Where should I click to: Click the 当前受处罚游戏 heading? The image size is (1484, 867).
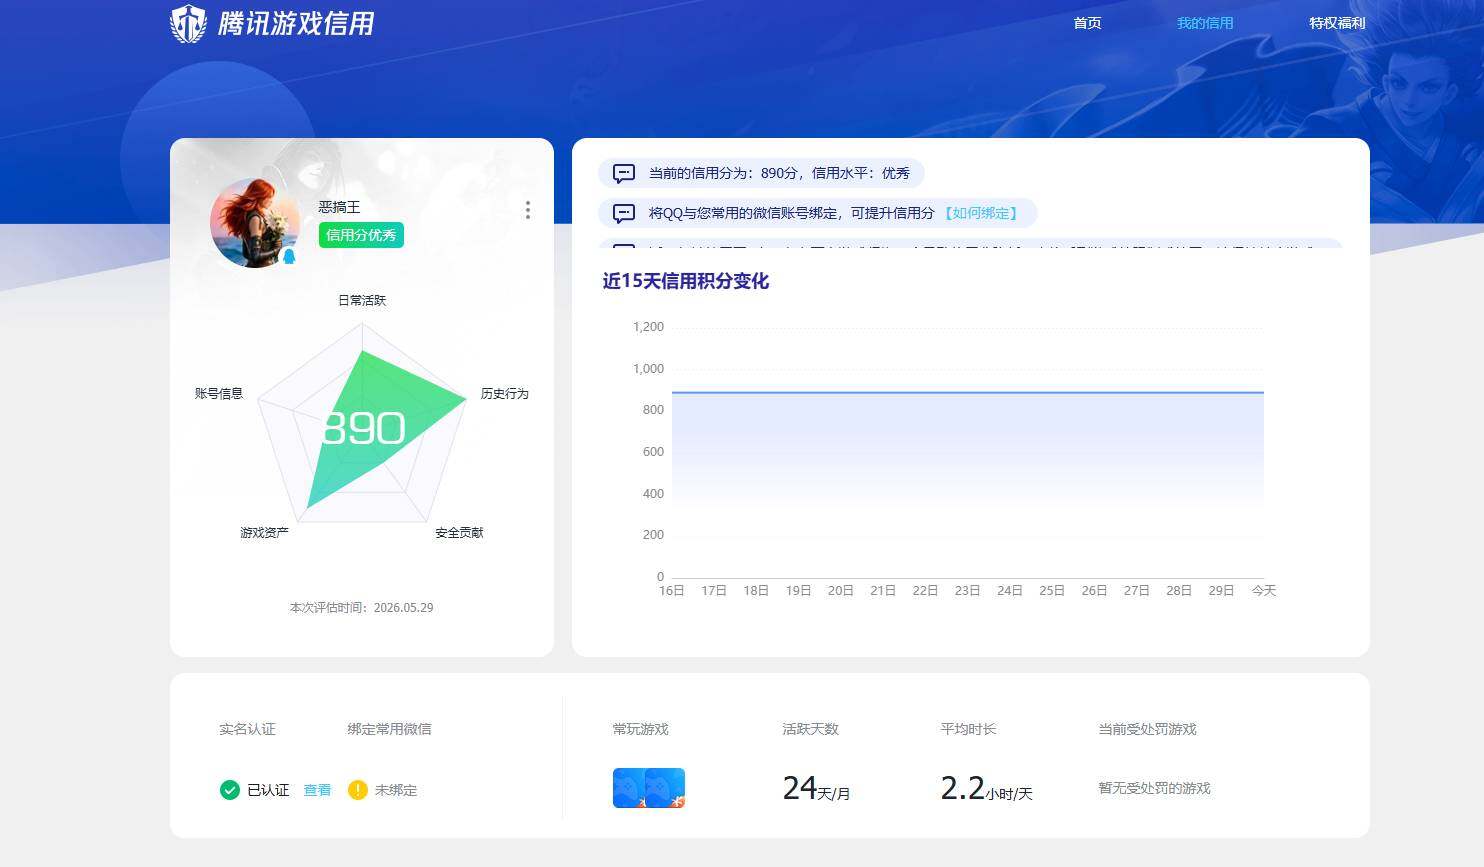1147,729
